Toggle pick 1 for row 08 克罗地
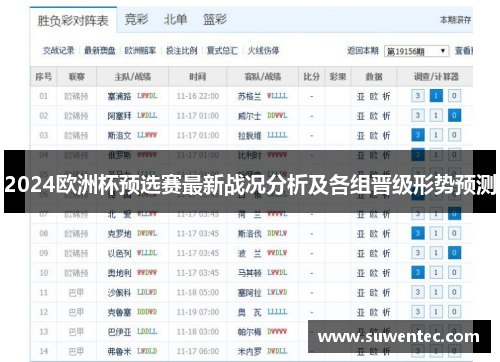The image size is (500, 362). click(436, 233)
